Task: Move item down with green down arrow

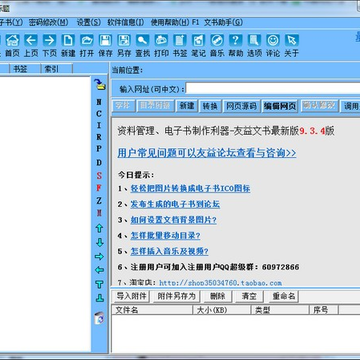Action: (99, 242)
